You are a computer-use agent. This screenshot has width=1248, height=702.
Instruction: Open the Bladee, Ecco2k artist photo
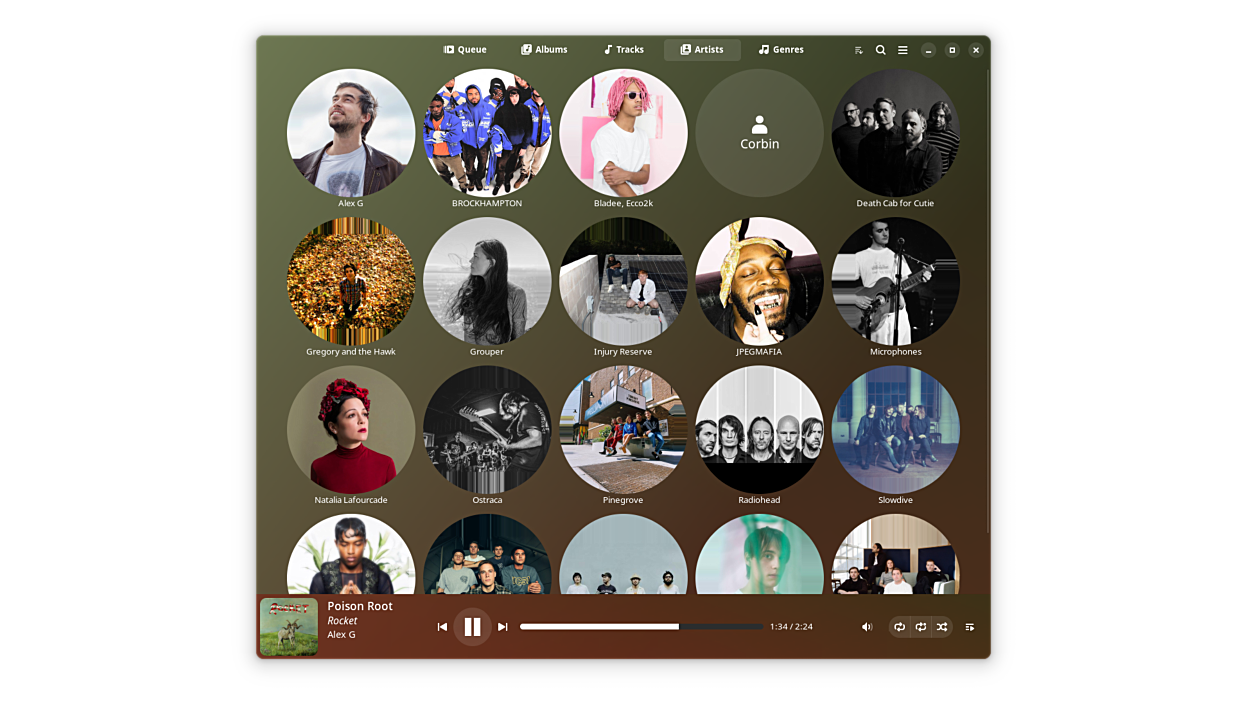[623, 133]
